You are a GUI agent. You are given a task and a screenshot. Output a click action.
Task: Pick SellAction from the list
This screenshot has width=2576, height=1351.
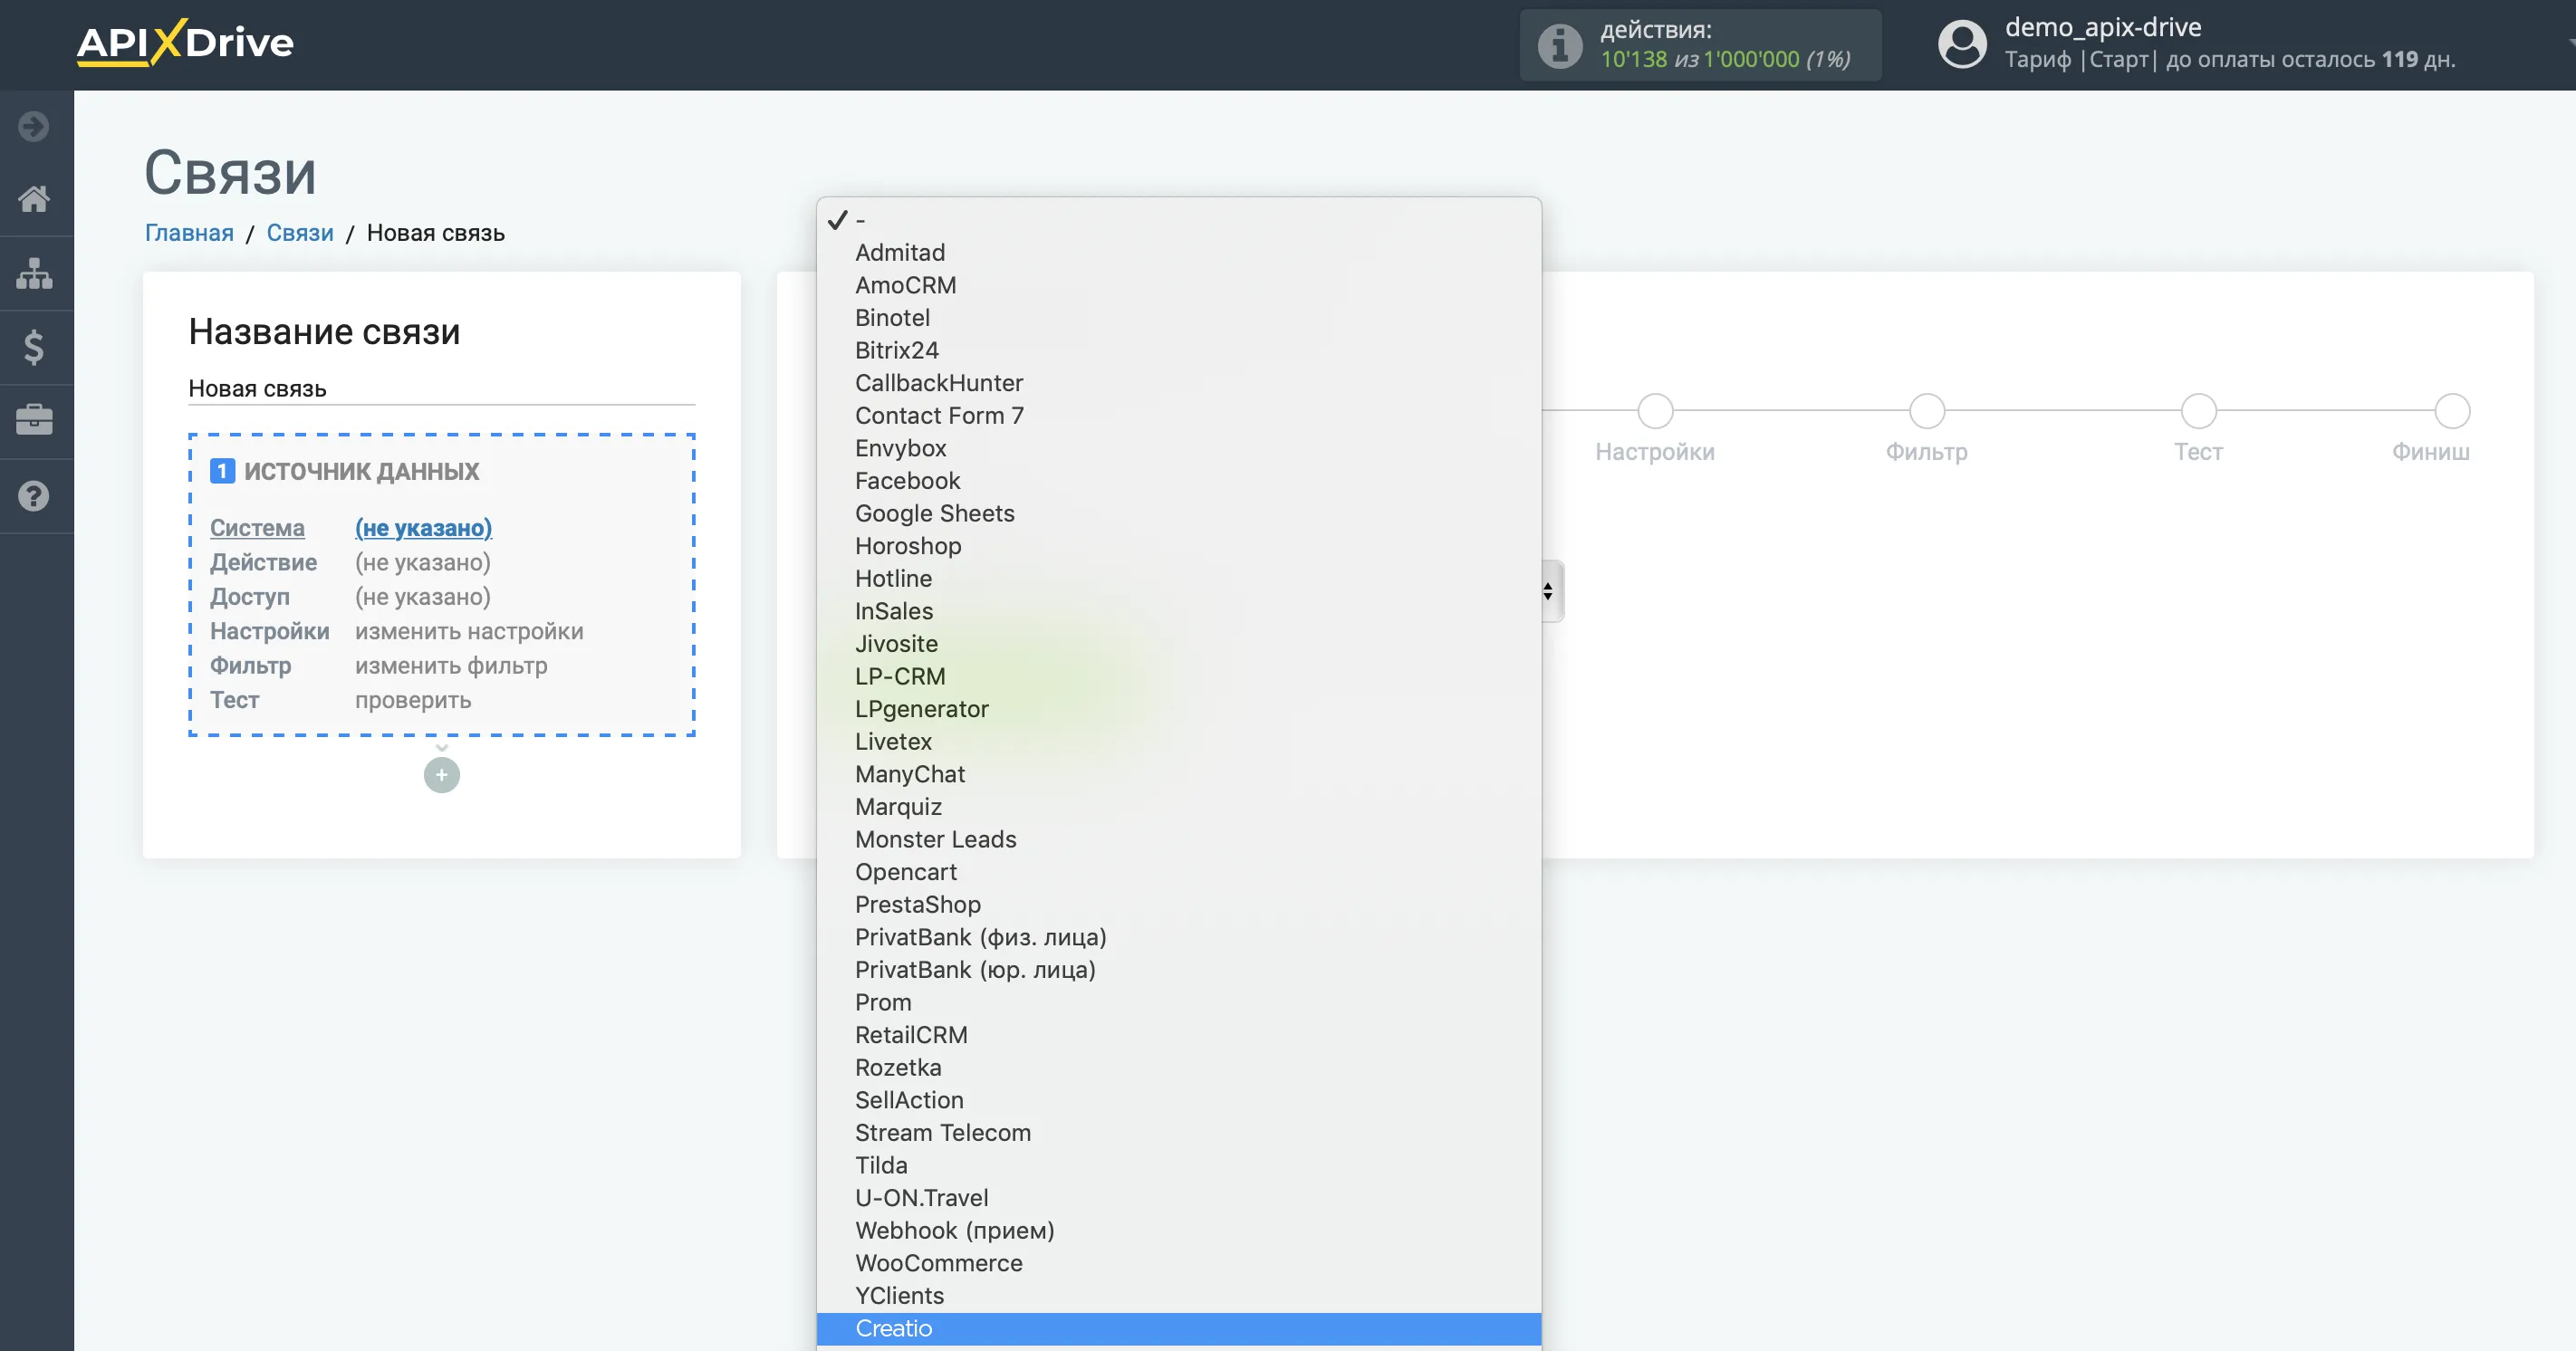(1179, 1100)
